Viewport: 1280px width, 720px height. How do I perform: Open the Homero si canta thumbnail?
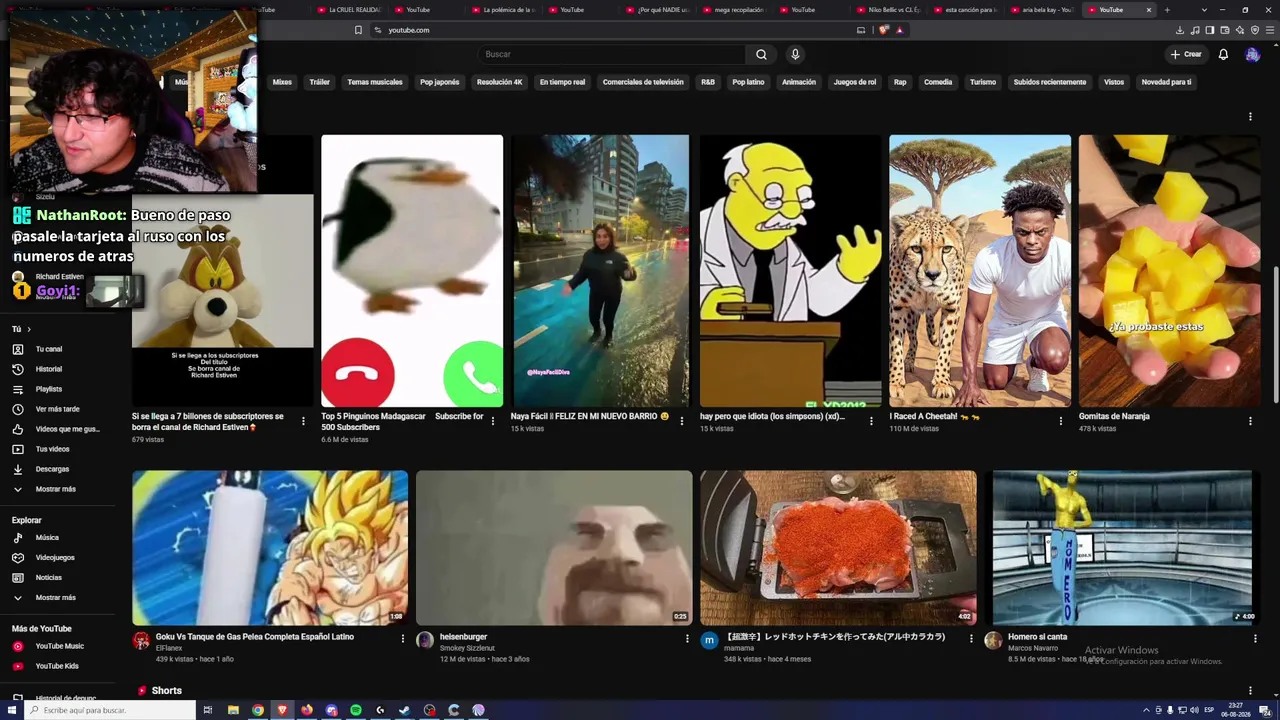point(1122,548)
